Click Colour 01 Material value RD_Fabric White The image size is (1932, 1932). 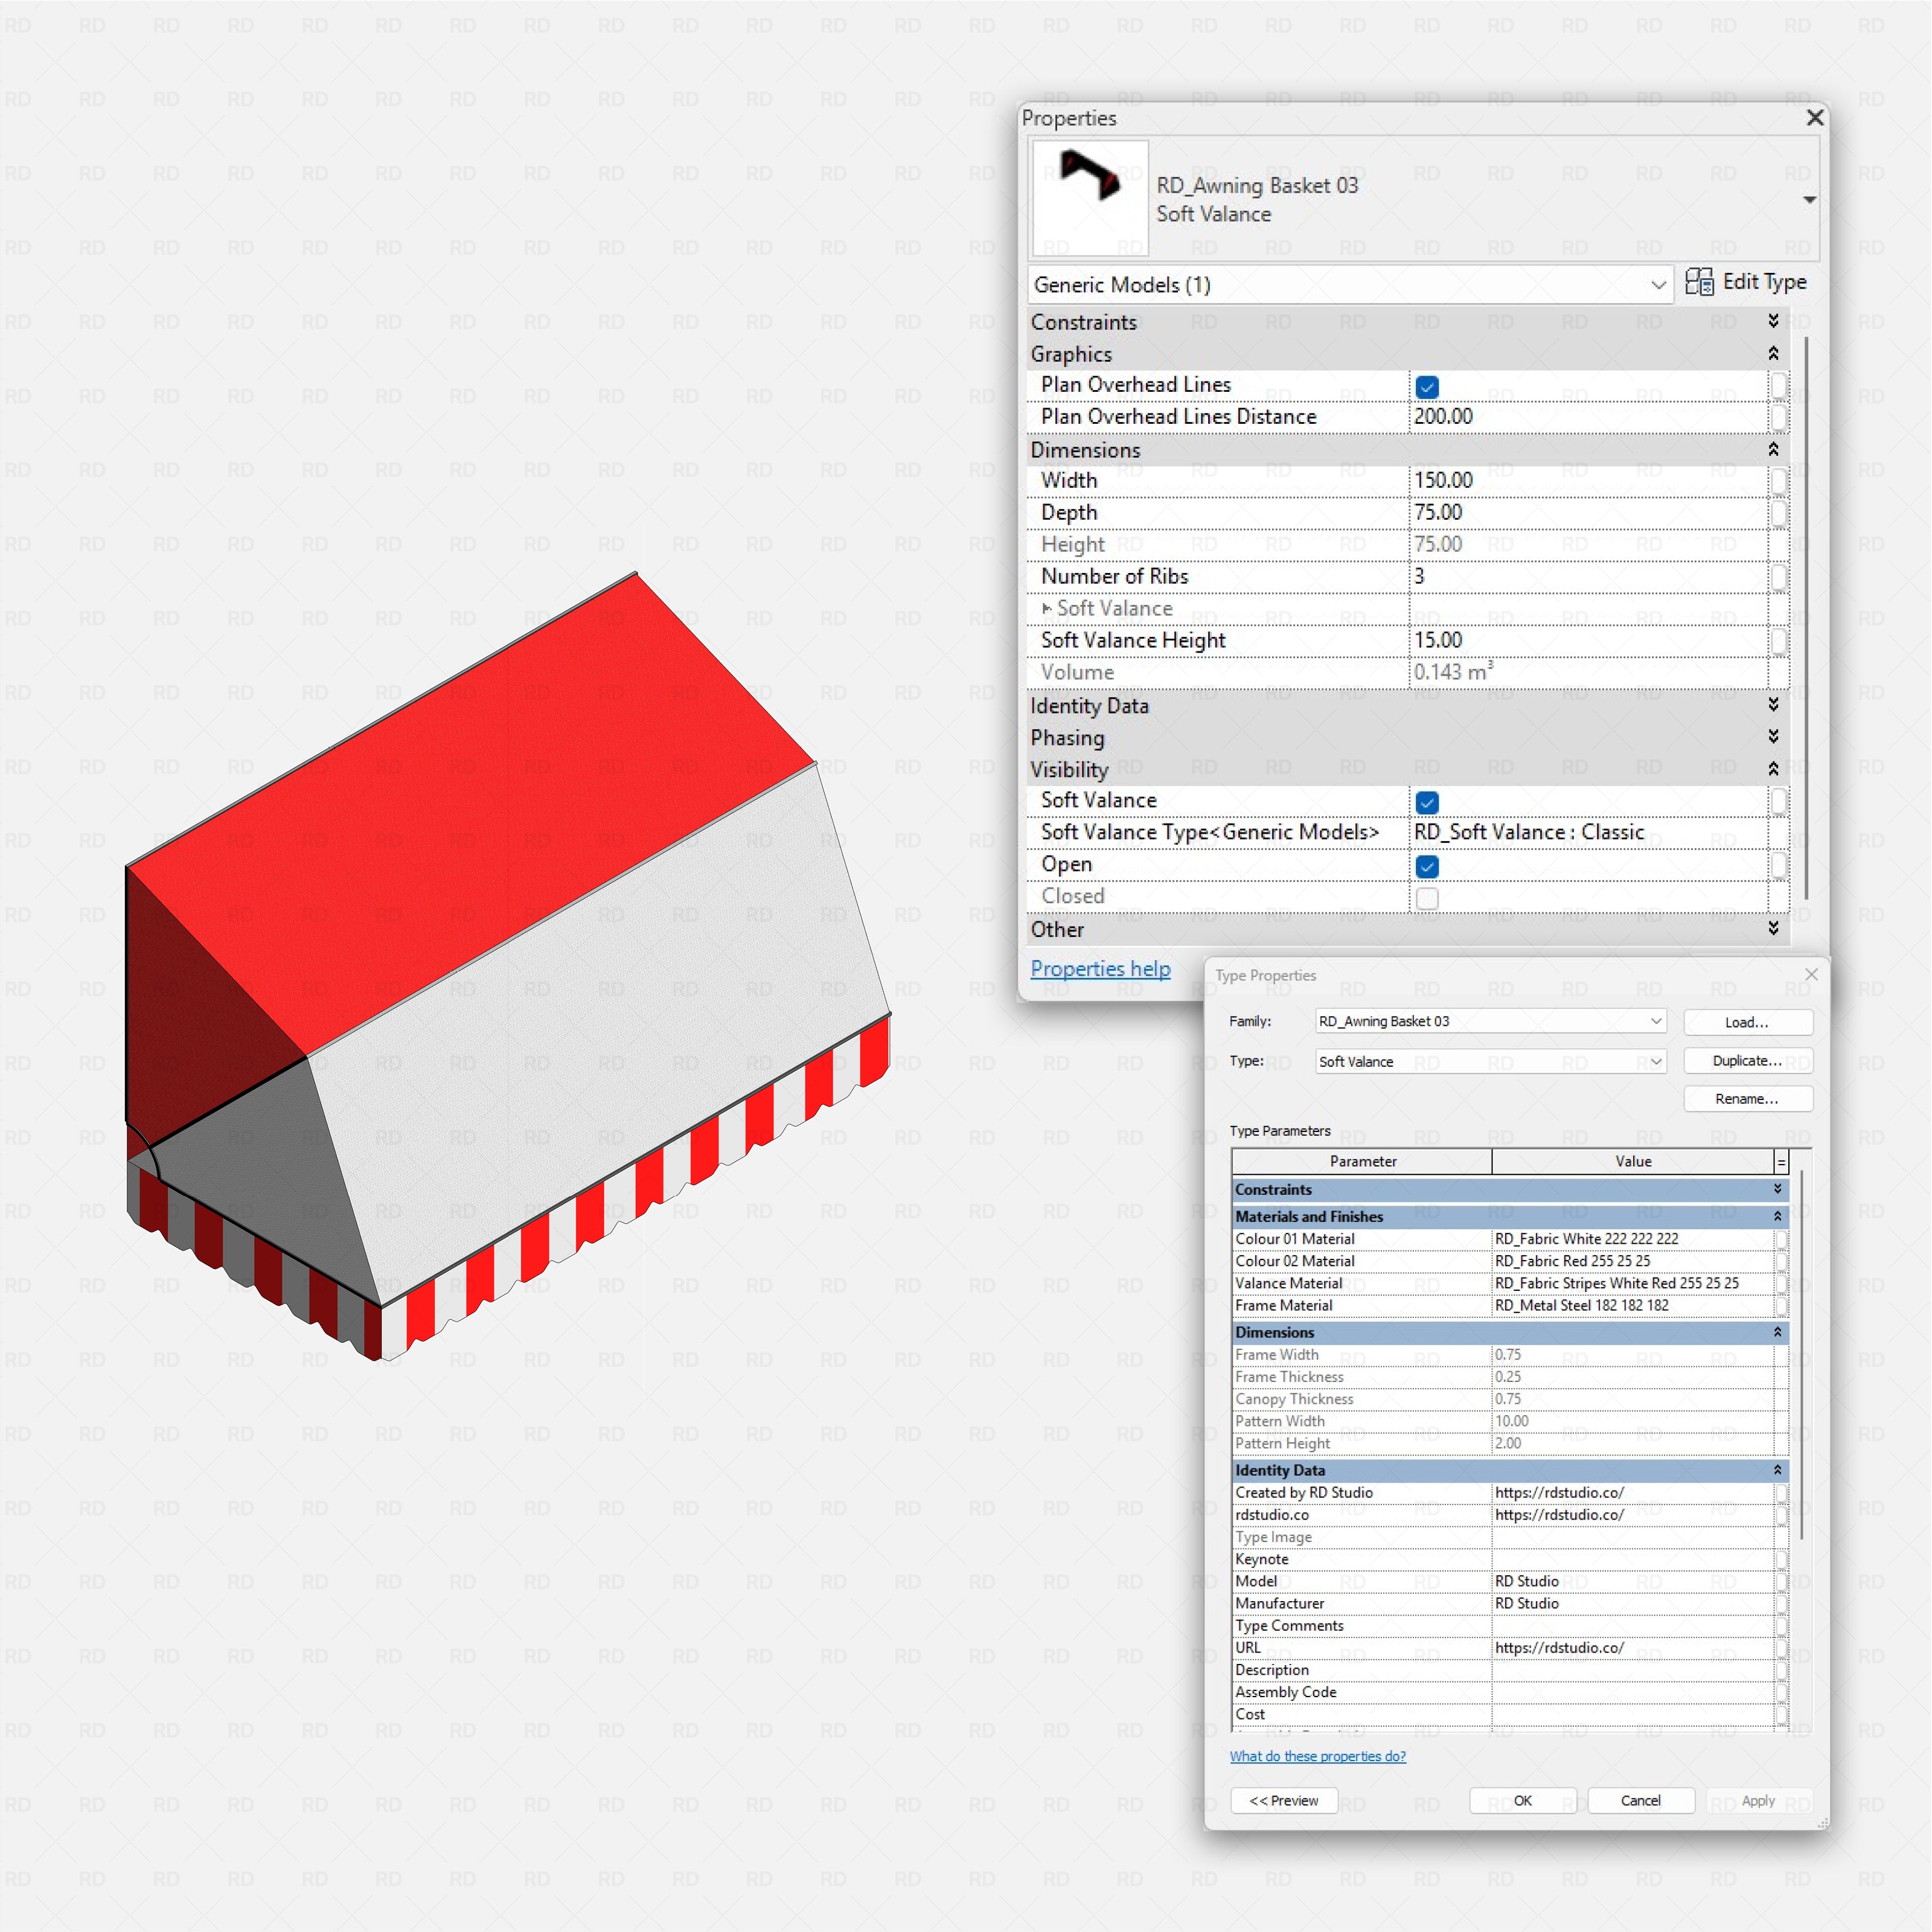(x=1632, y=1239)
